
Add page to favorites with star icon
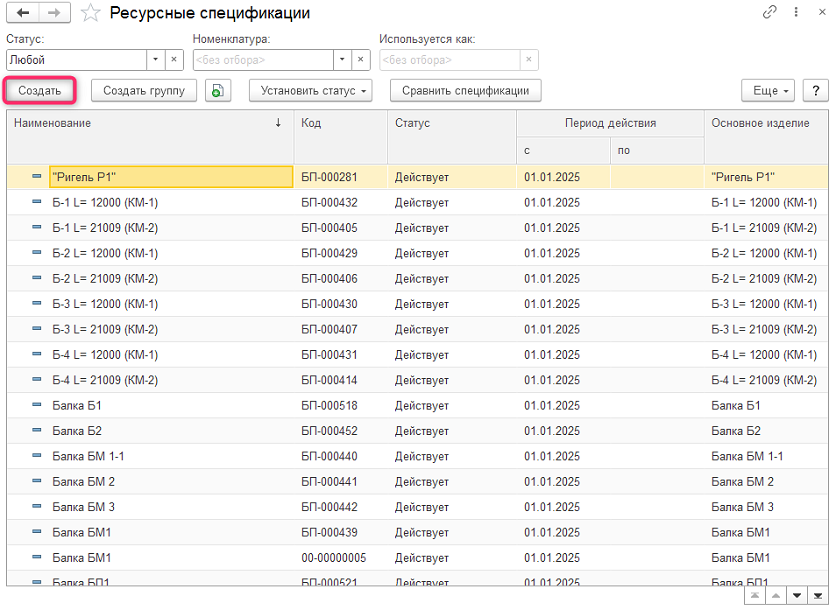(90, 13)
